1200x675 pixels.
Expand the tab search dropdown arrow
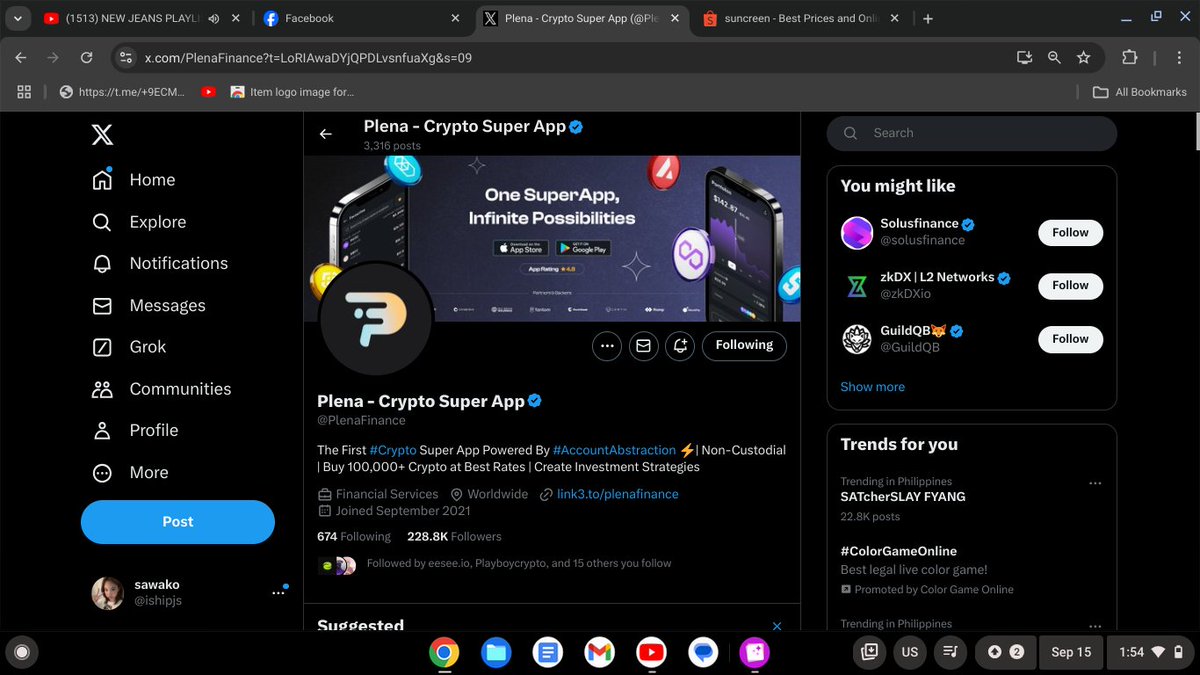tap(18, 18)
